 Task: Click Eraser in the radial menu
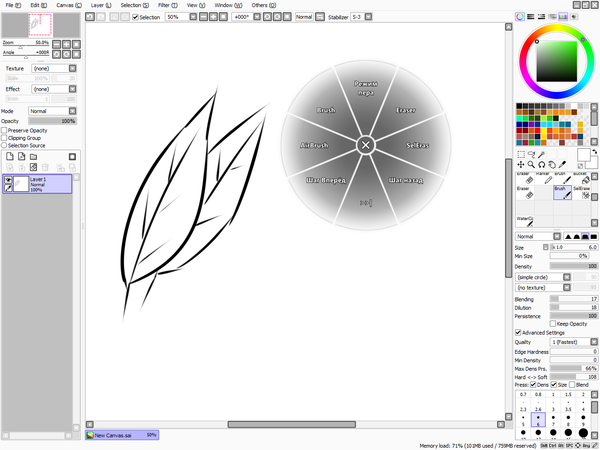pos(406,109)
